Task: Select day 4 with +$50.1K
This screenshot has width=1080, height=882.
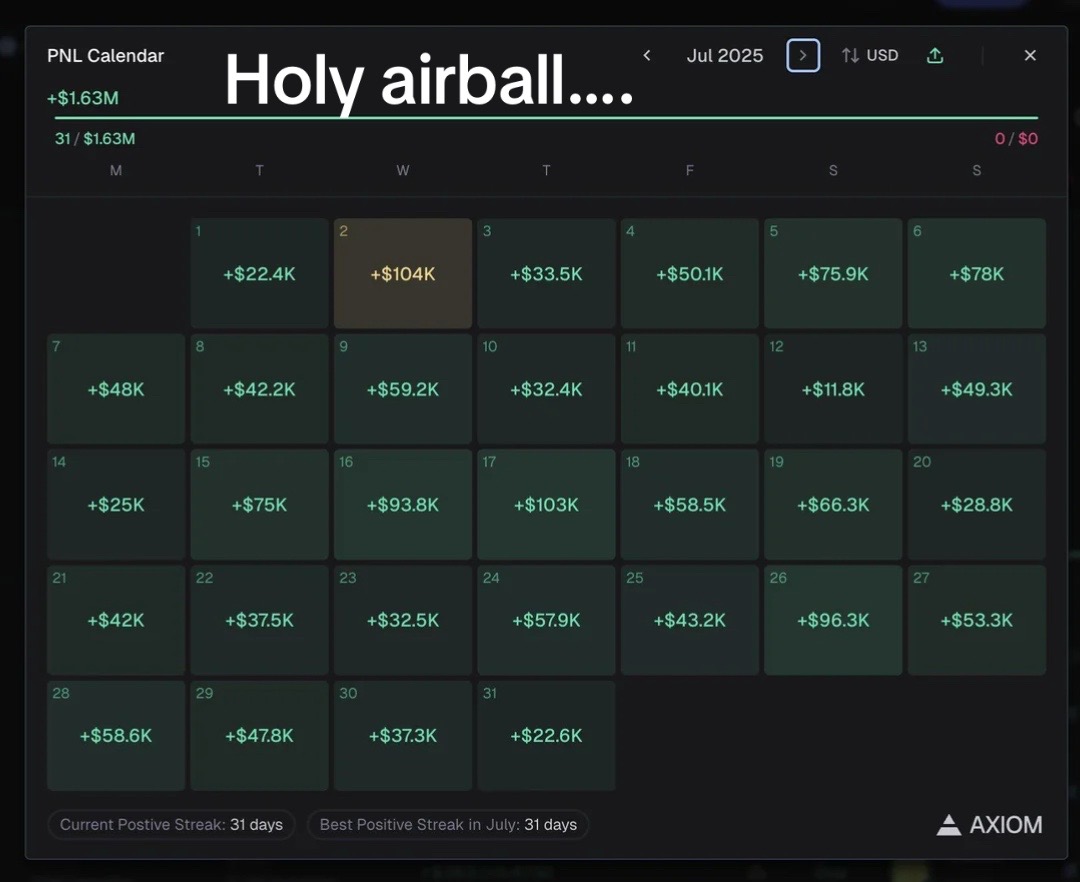Action: (x=689, y=273)
